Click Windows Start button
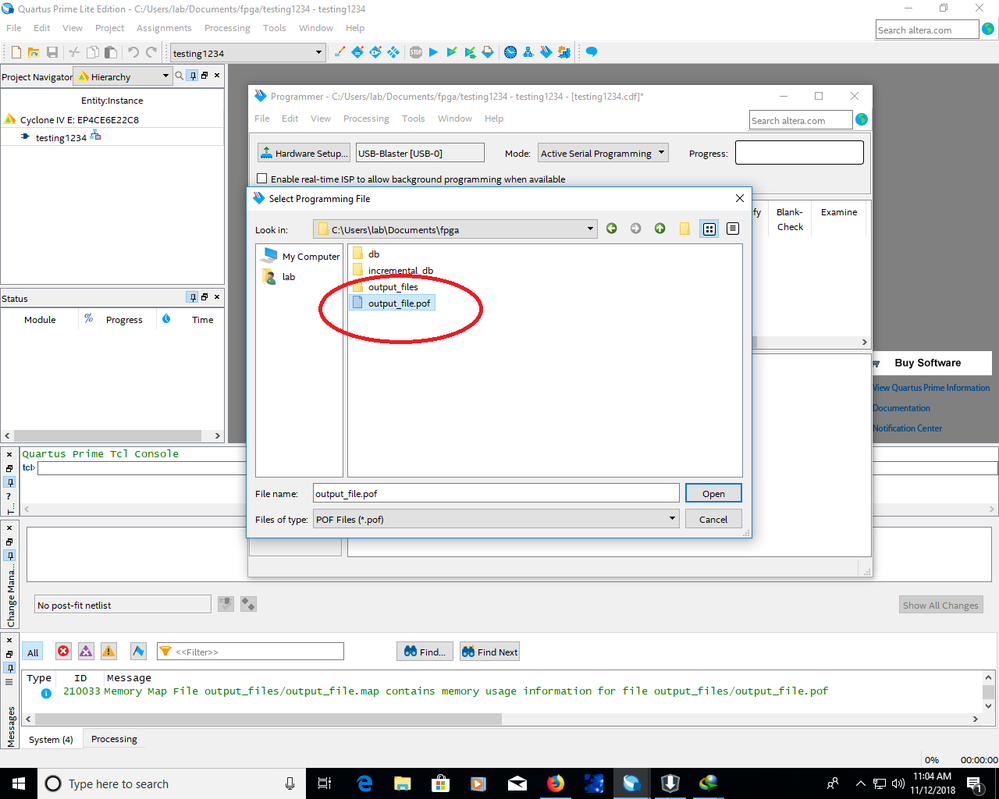The height and width of the screenshot is (799, 999). [18, 784]
